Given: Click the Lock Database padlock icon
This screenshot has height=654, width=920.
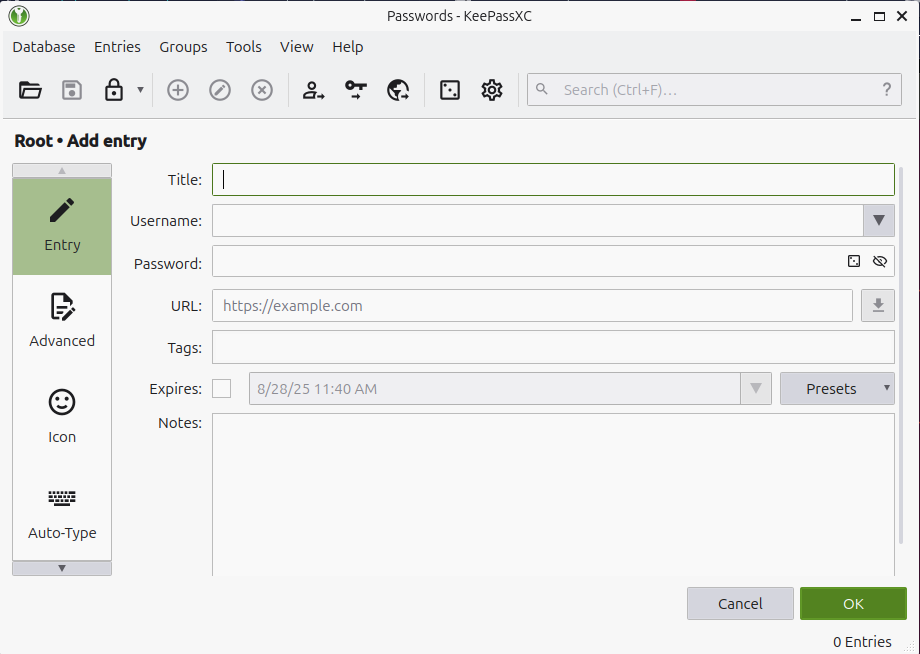Looking at the screenshot, I should coord(114,90).
